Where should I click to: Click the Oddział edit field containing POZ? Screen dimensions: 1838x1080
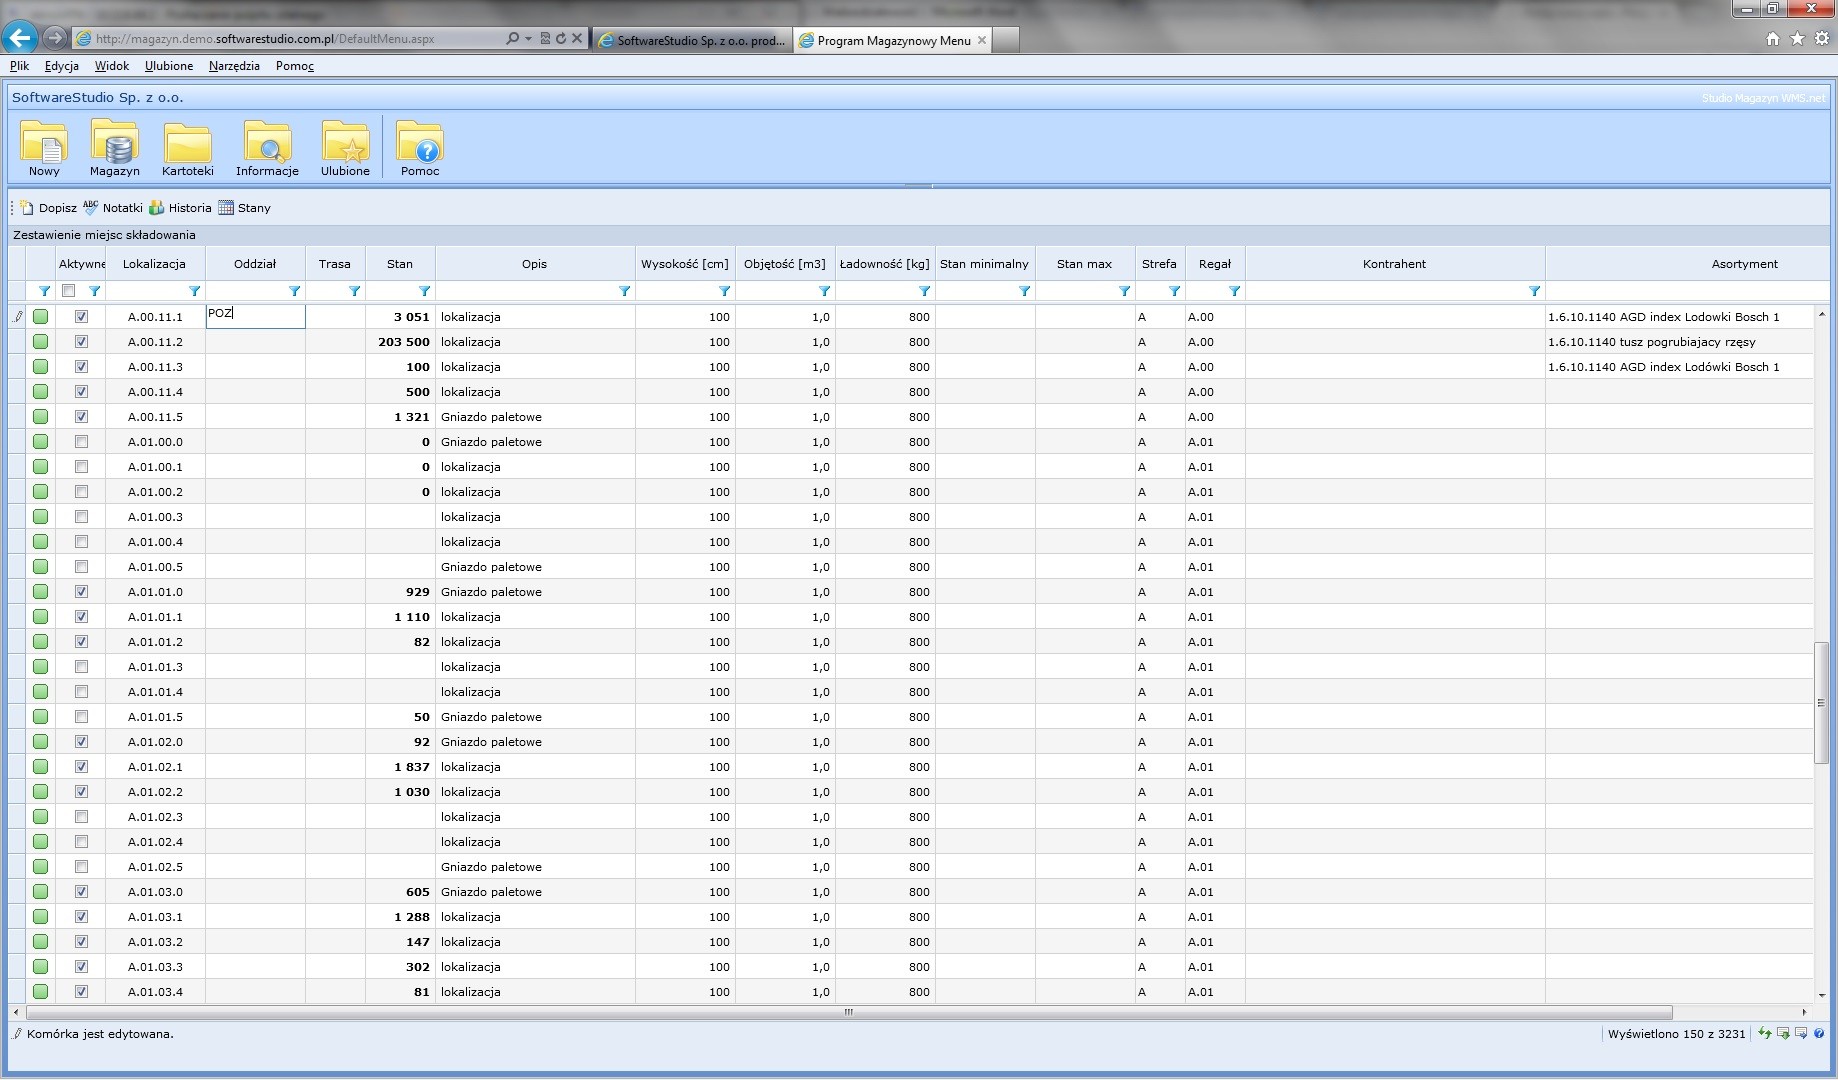(x=255, y=316)
